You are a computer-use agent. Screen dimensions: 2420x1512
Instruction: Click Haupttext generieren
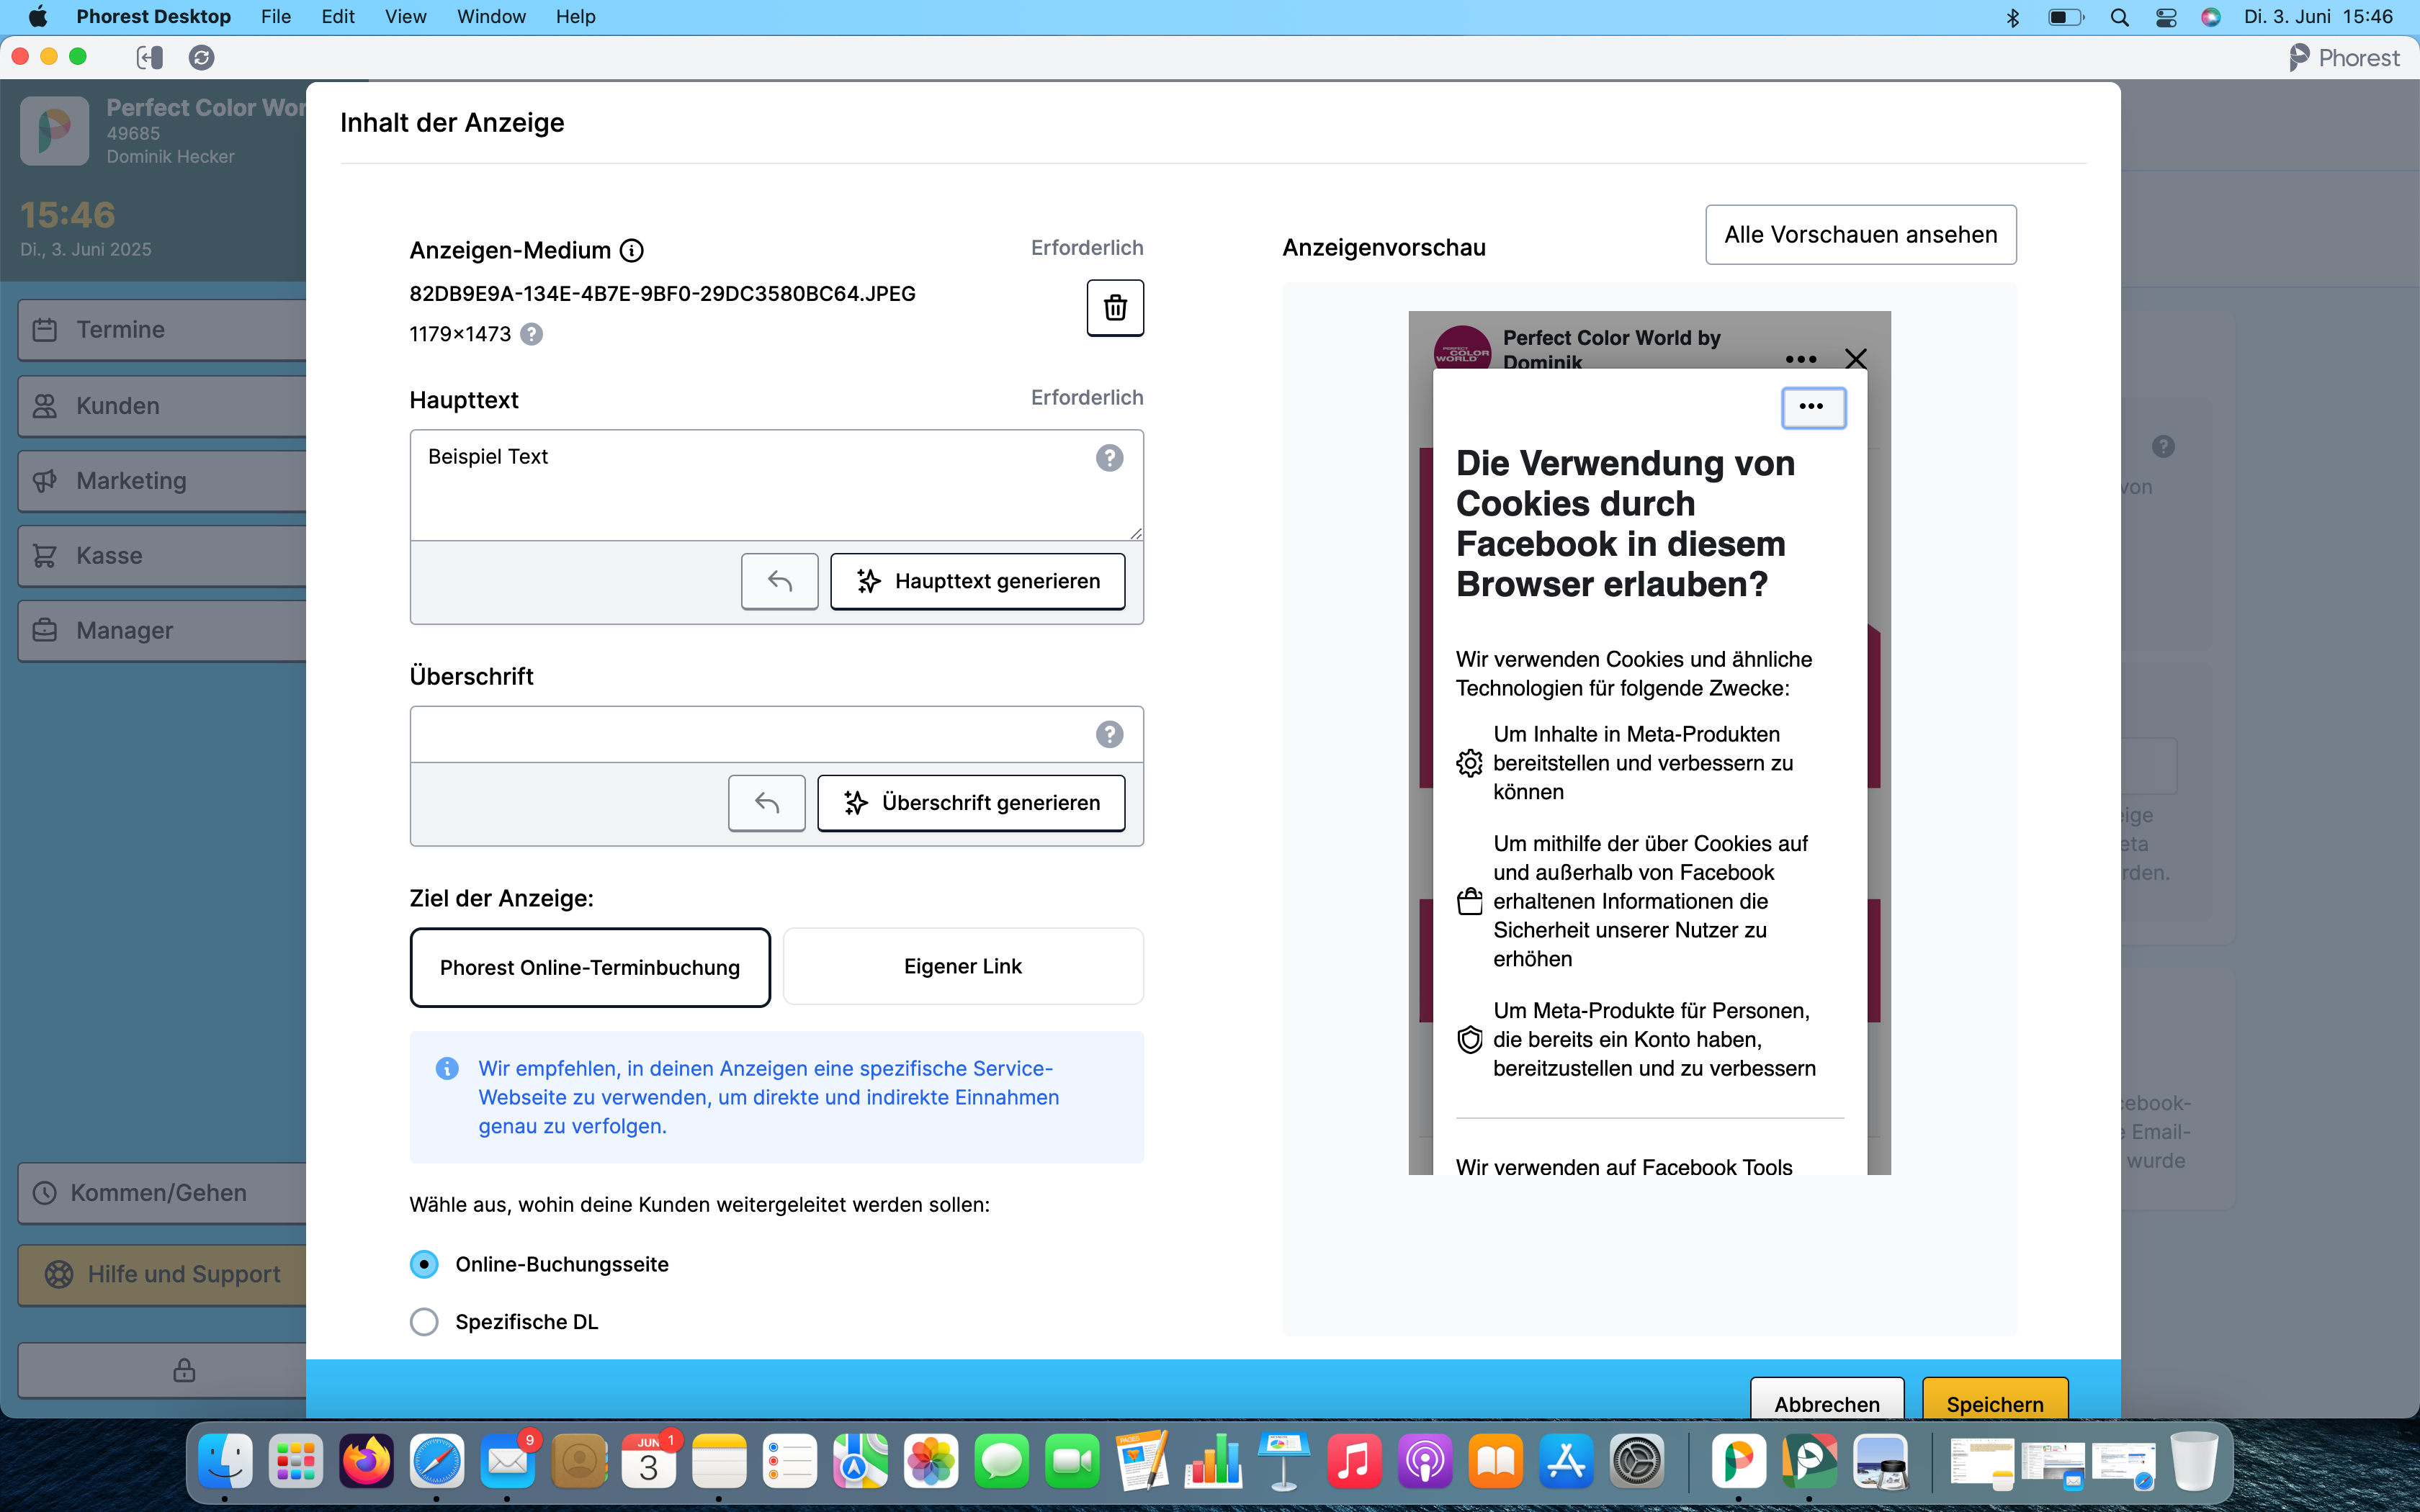(x=977, y=581)
